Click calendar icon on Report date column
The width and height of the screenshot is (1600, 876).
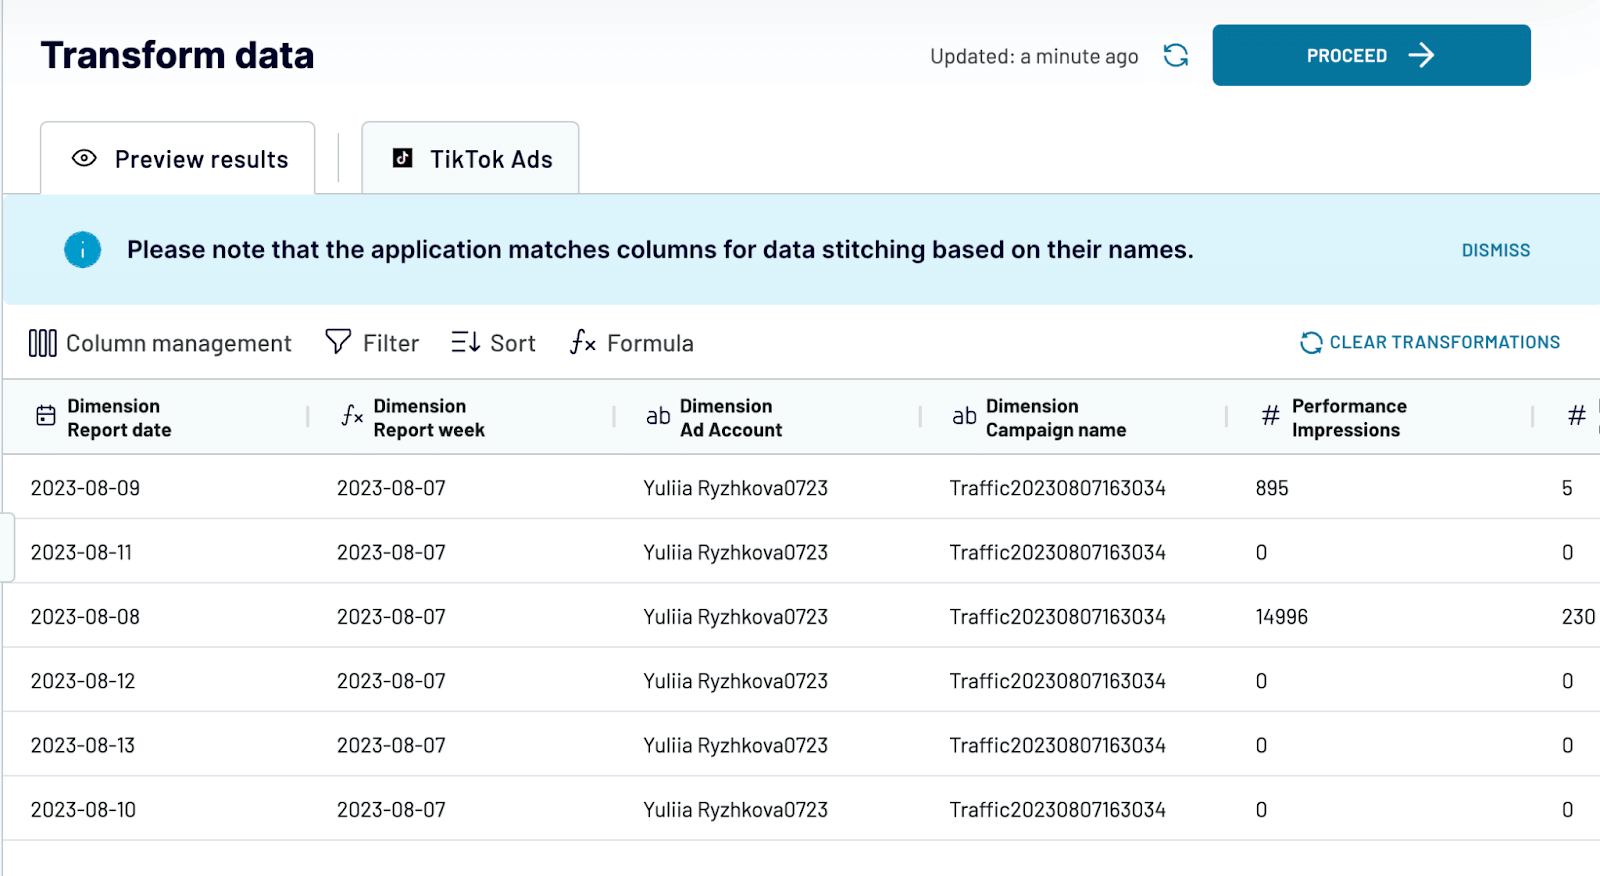(x=46, y=416)
